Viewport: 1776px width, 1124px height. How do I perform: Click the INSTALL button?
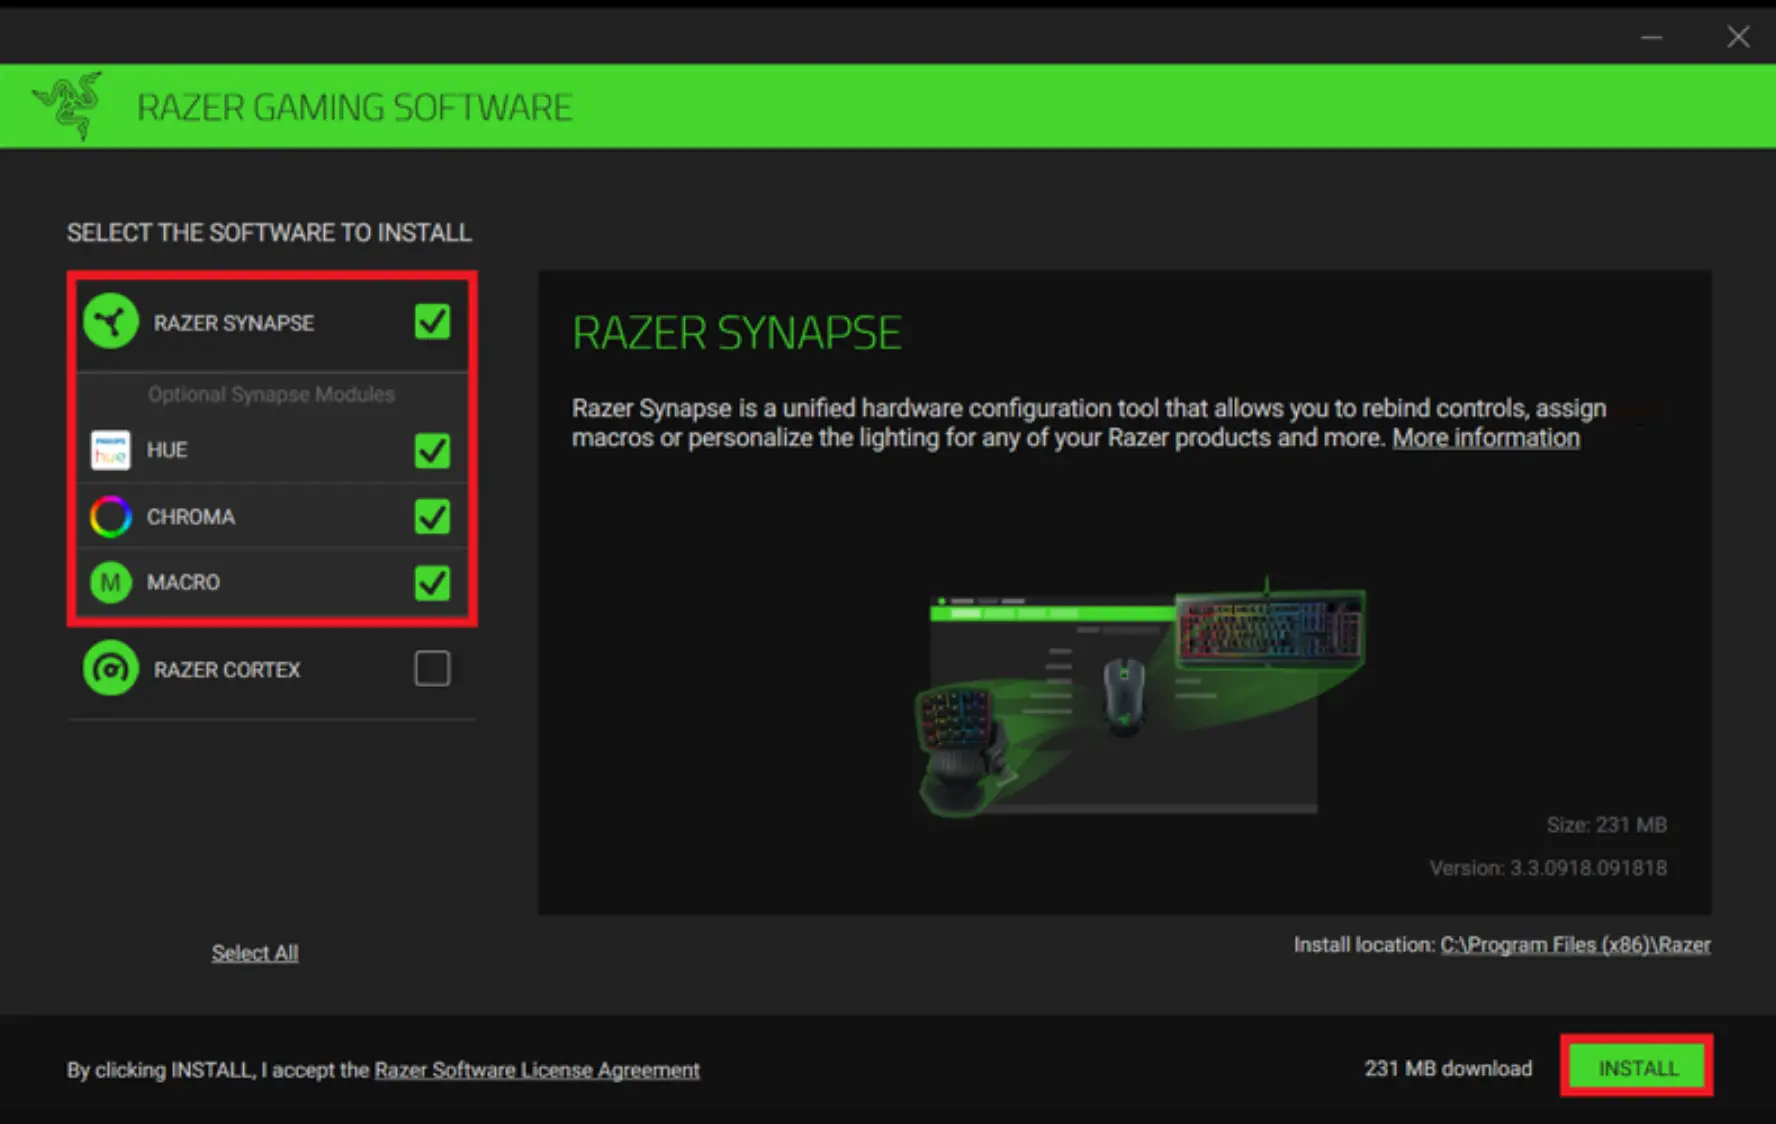pyautogui.click(x=1637, y=1067)
